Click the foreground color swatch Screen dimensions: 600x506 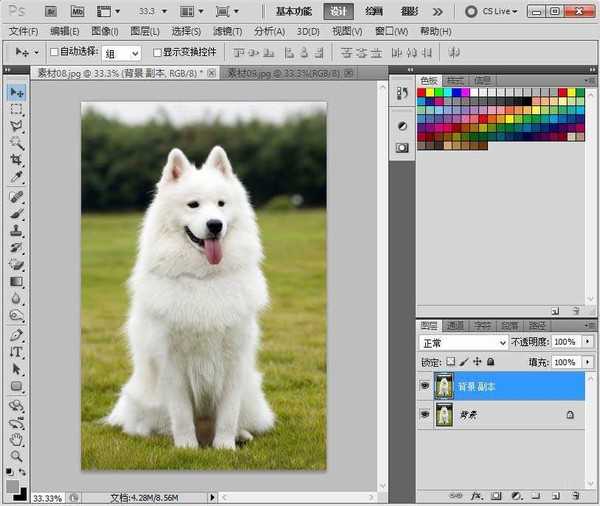[13, 485]
